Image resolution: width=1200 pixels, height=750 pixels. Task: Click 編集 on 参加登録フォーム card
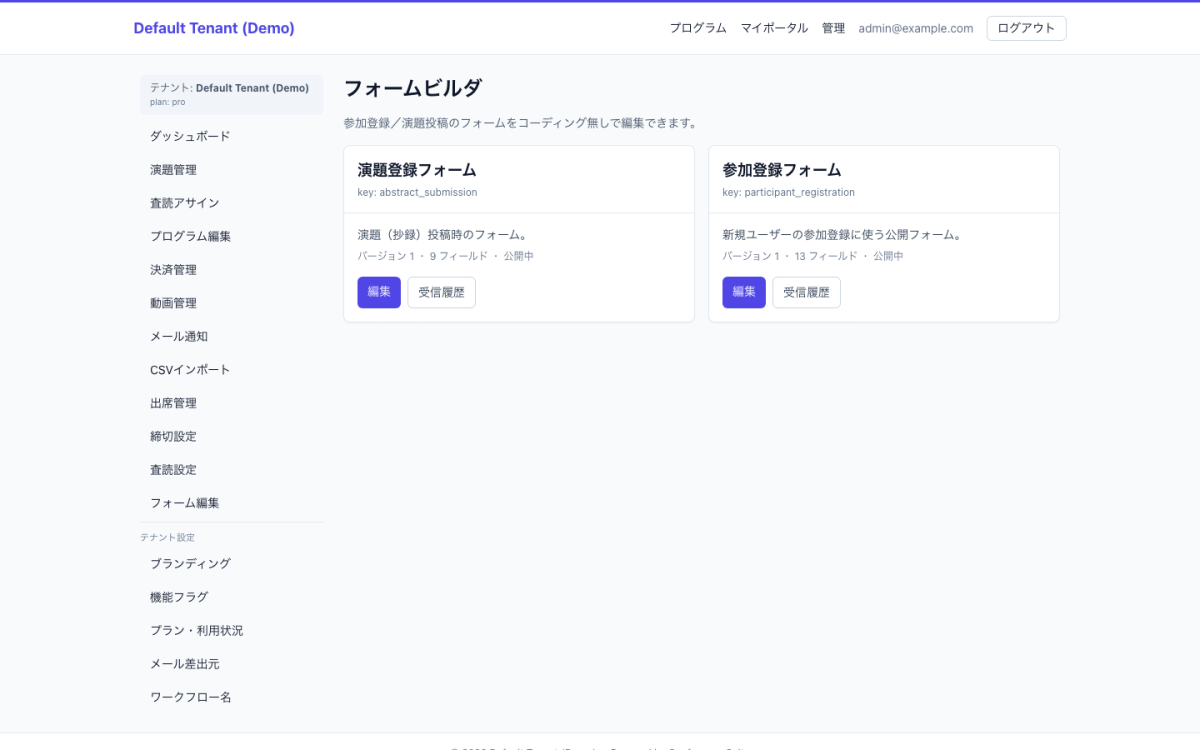[744, 292]
